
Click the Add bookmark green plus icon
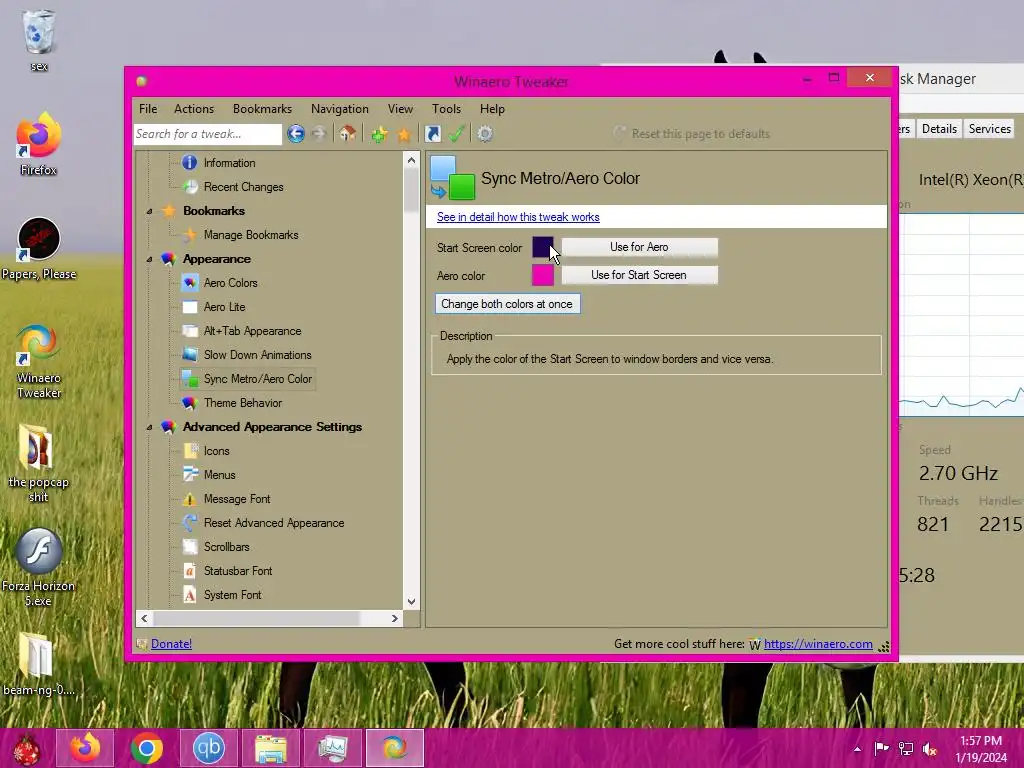tap(379, 134)
